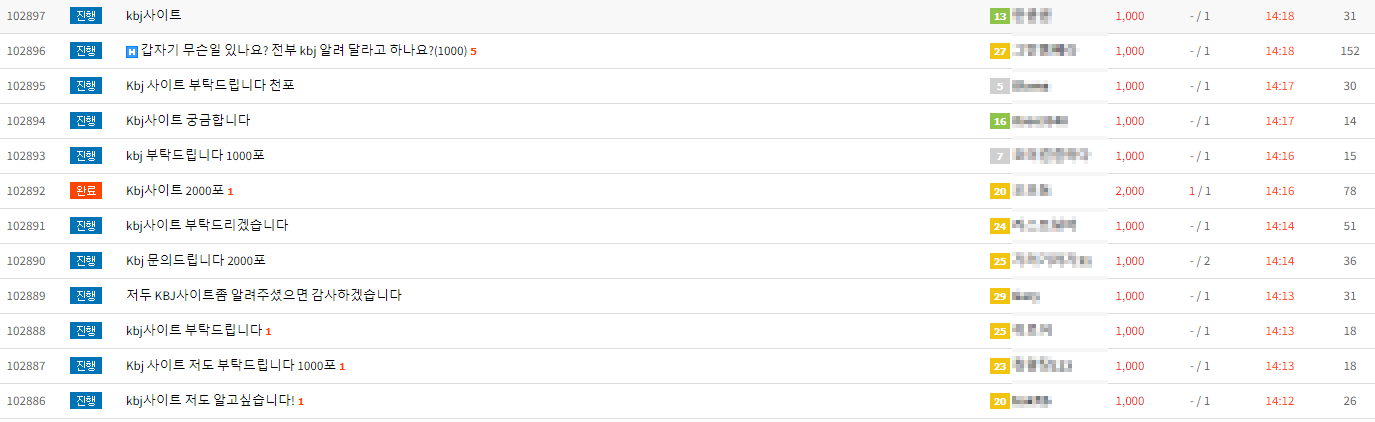Click the yellow level 24 badge
This screenshot has height=422, width=1375.
click(x=999, y=226)
